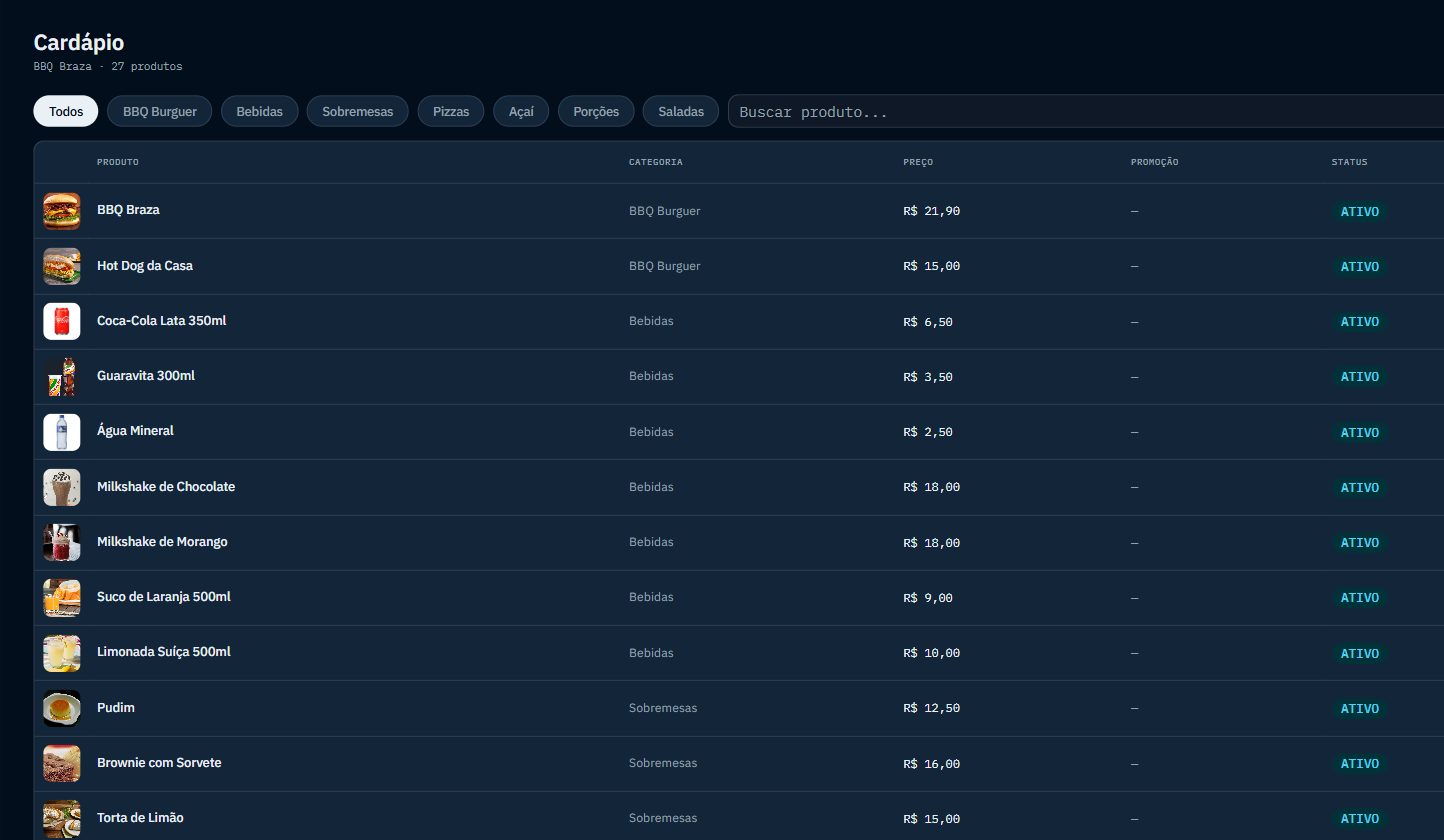
Task: Open the Pudim product thumbnail
Action: click(x=62, y=709)
